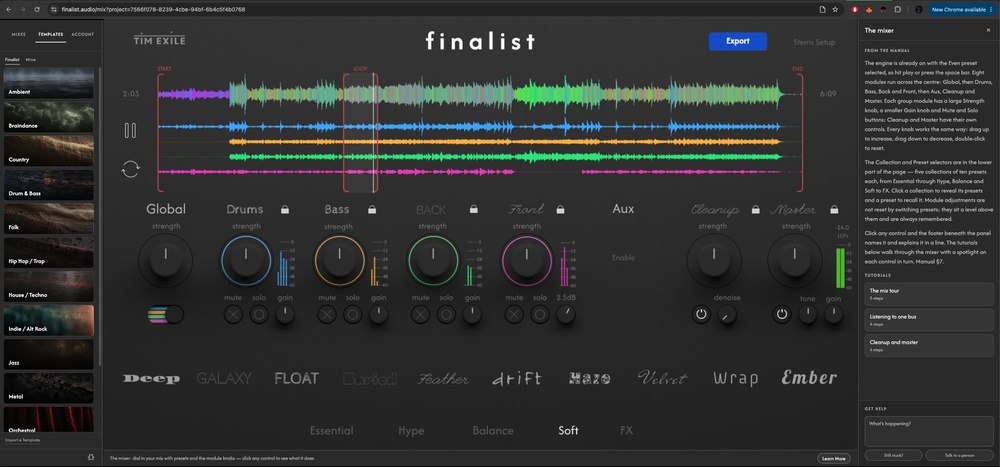
Task: Click the Master module lock icon
Action: click(834, 209)
